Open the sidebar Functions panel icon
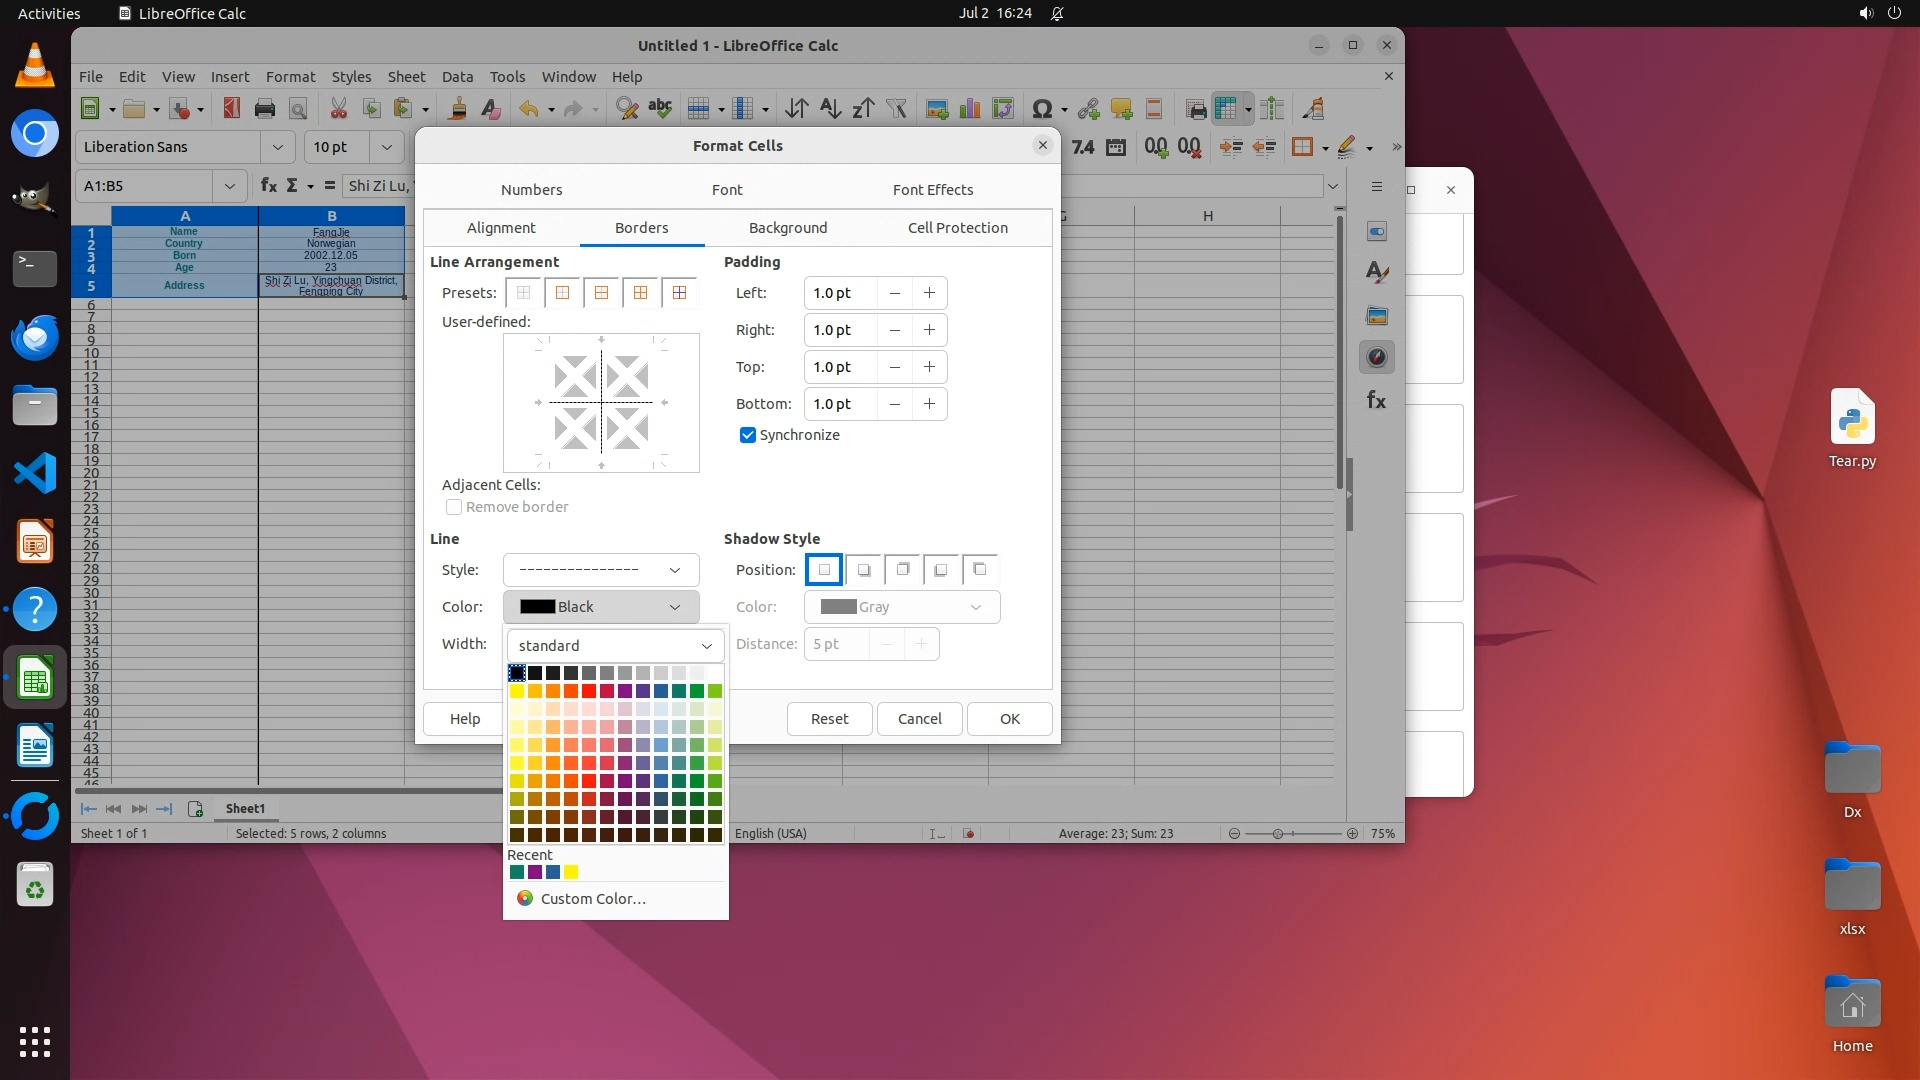The width and height of the screenshot is (1920, 1080). (1377, 400)
